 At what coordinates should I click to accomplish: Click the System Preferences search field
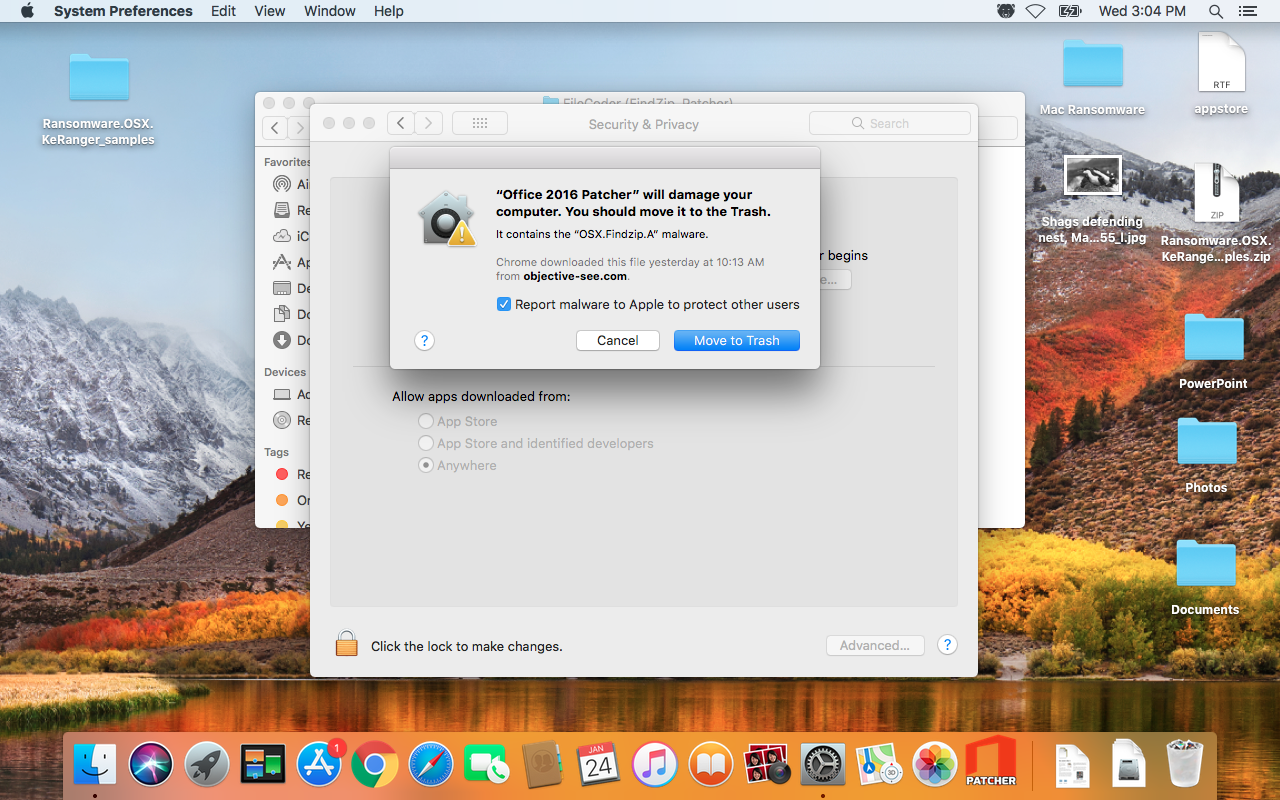[890, 123]
